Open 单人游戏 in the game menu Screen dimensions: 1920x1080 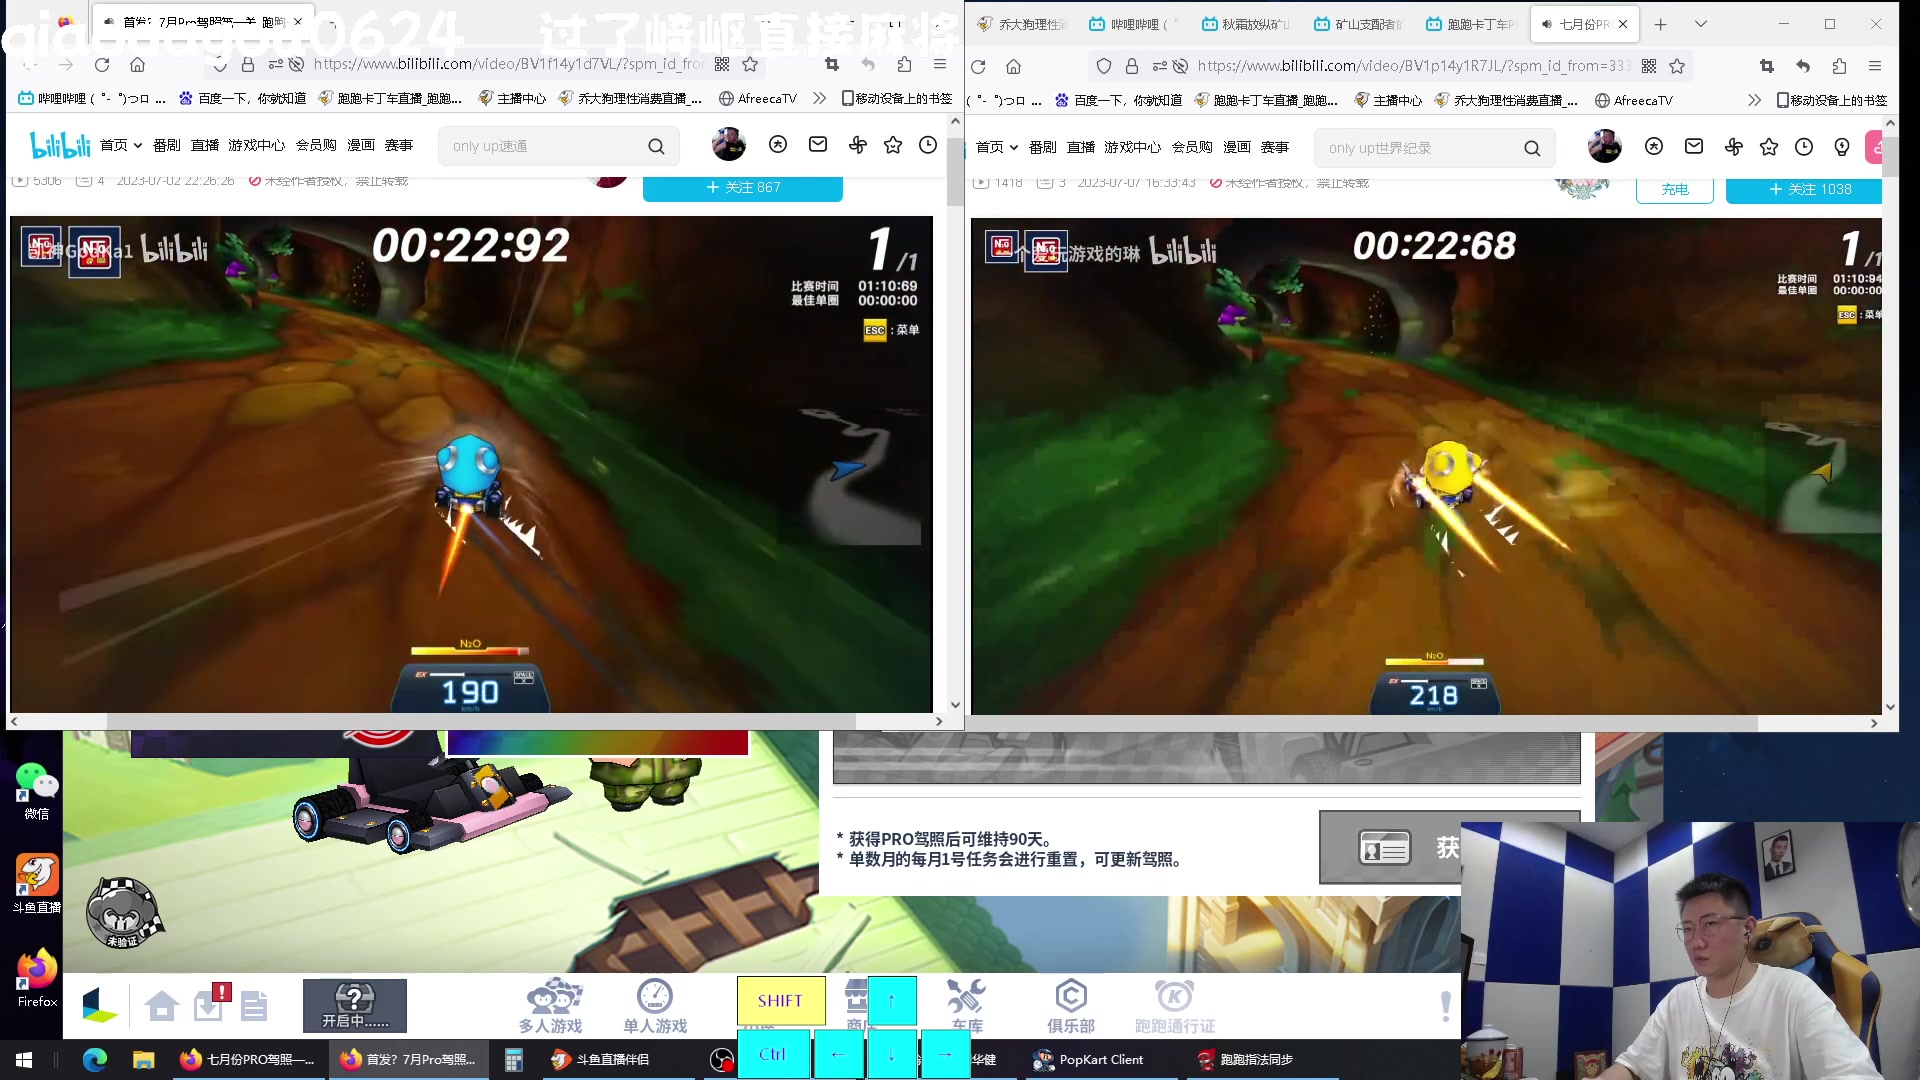(655, 1005)
